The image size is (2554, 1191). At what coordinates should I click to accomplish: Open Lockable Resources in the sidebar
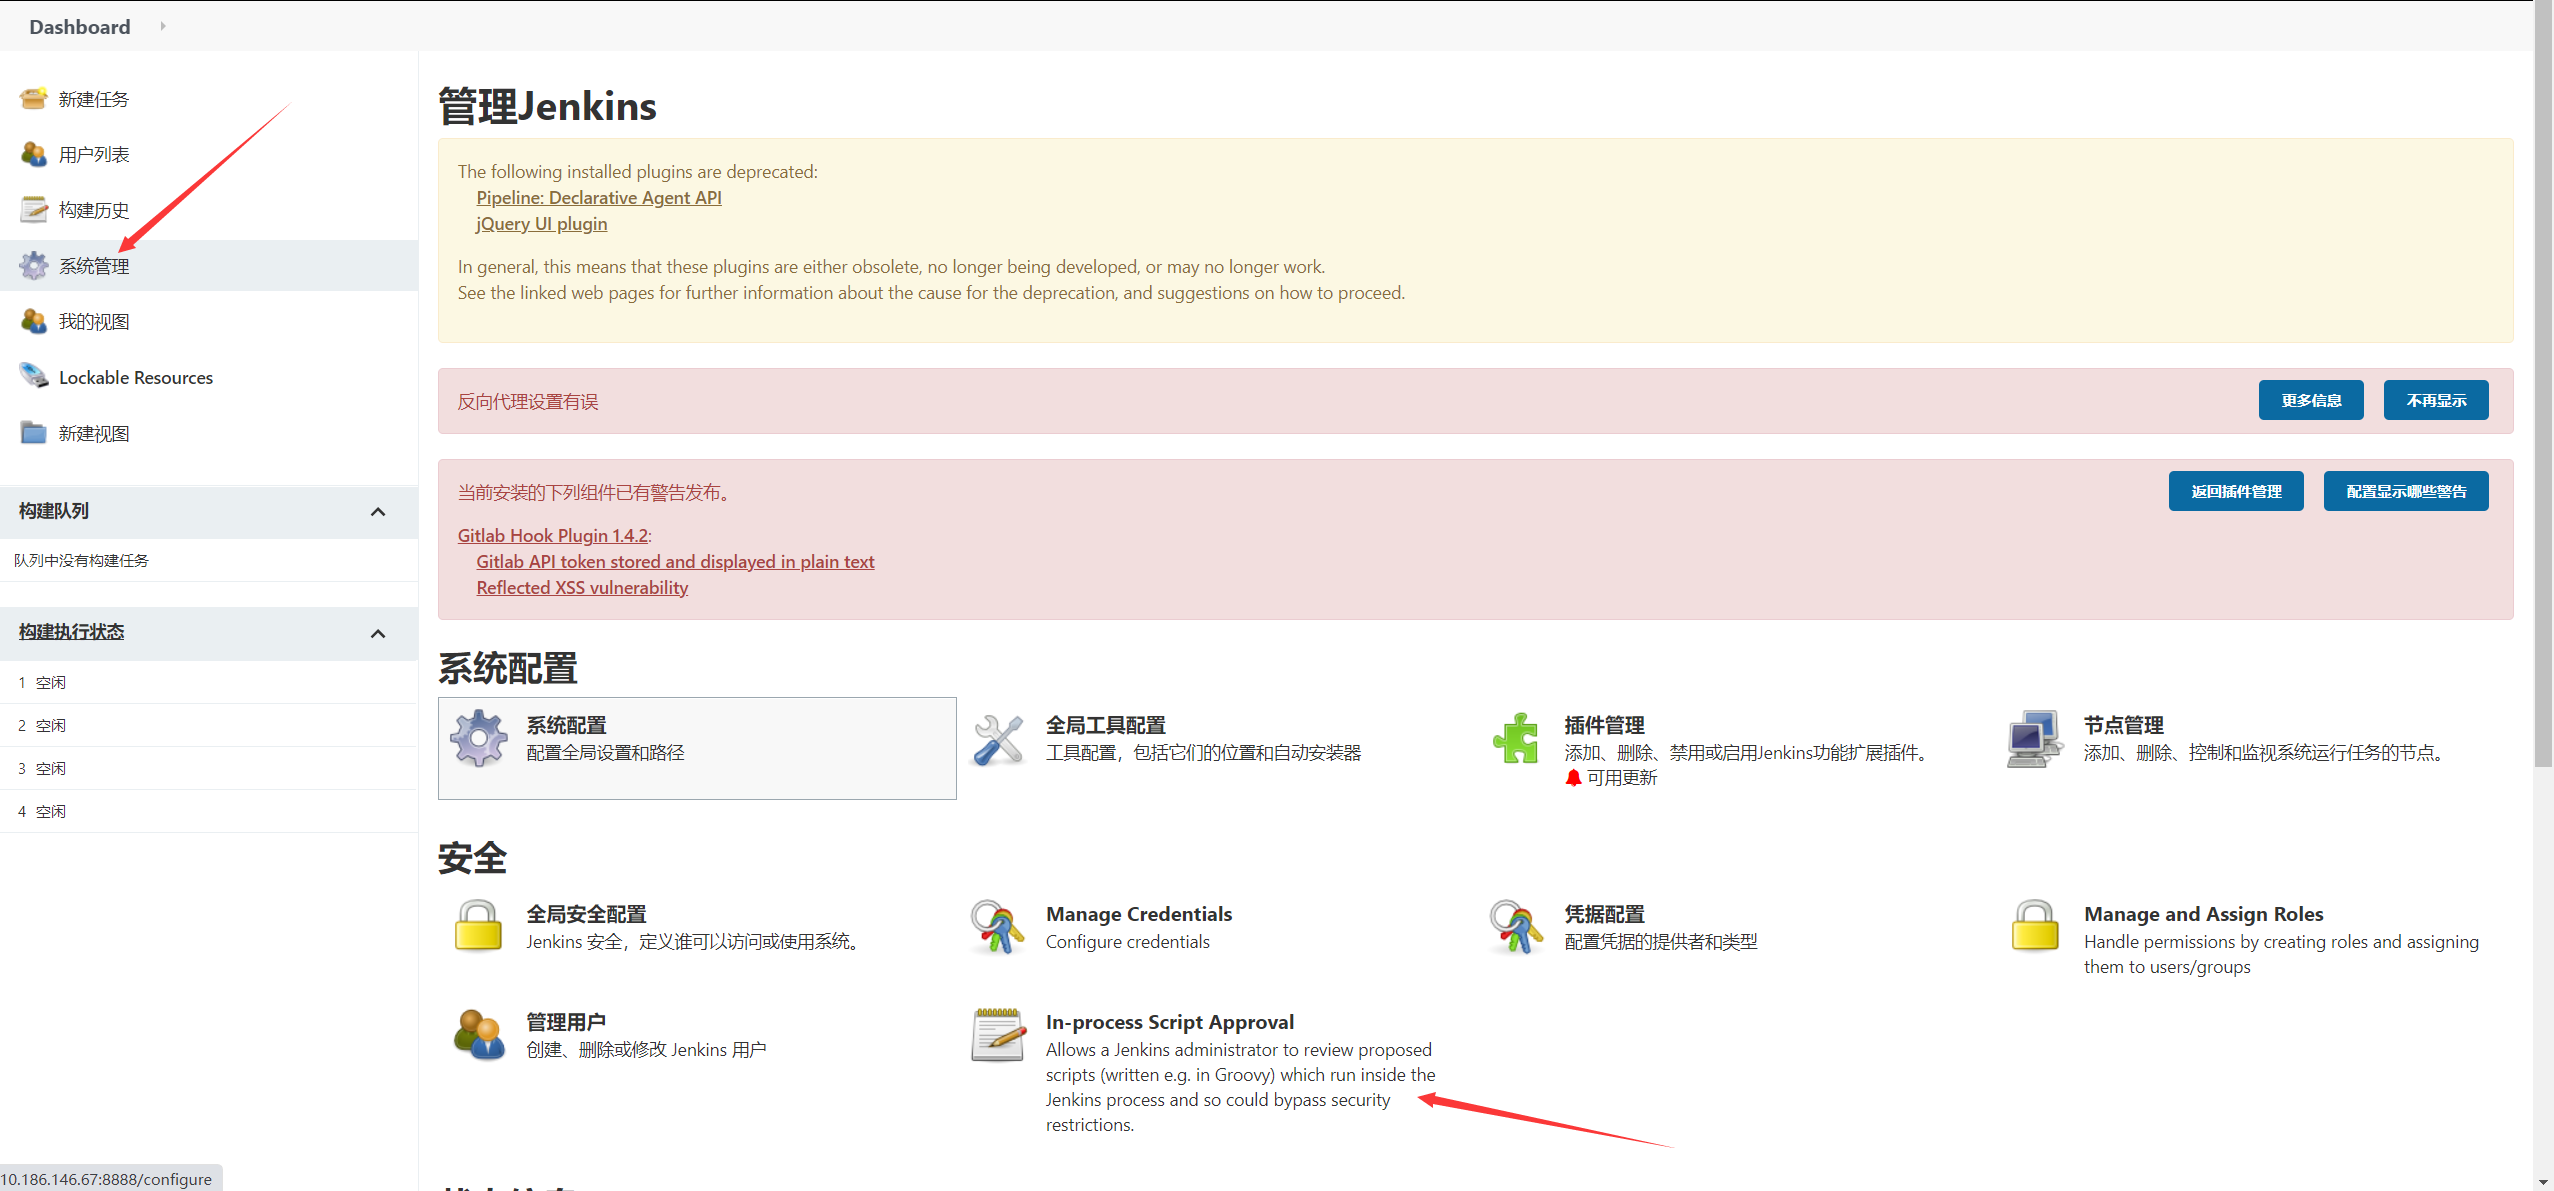coord(135,377)
